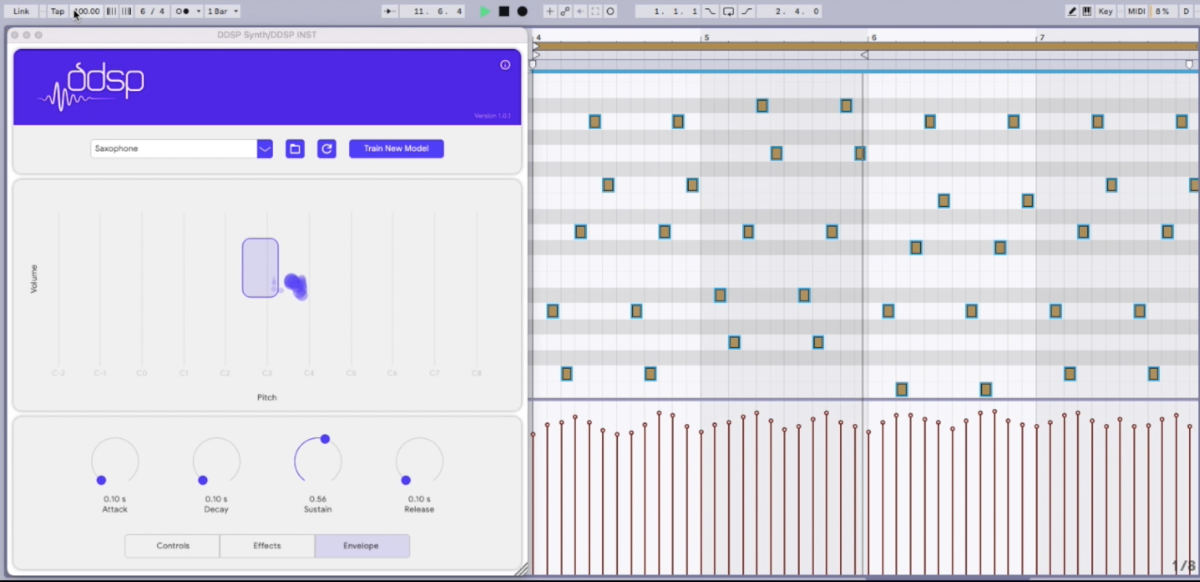
Task: Enable Key map mode
Action: (x=1105, y=11)
